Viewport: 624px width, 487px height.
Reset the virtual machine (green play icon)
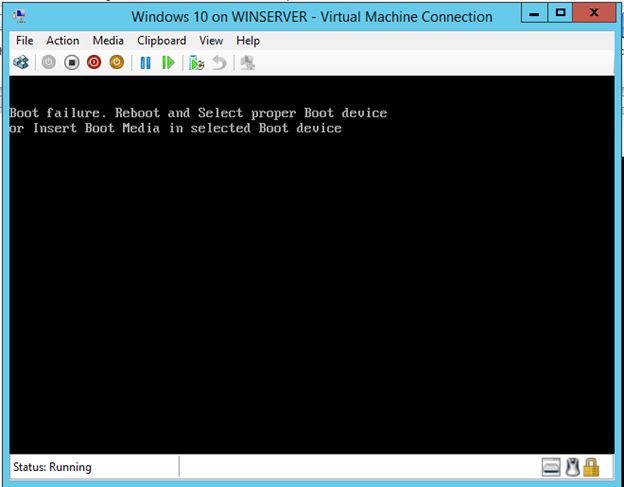168,63
